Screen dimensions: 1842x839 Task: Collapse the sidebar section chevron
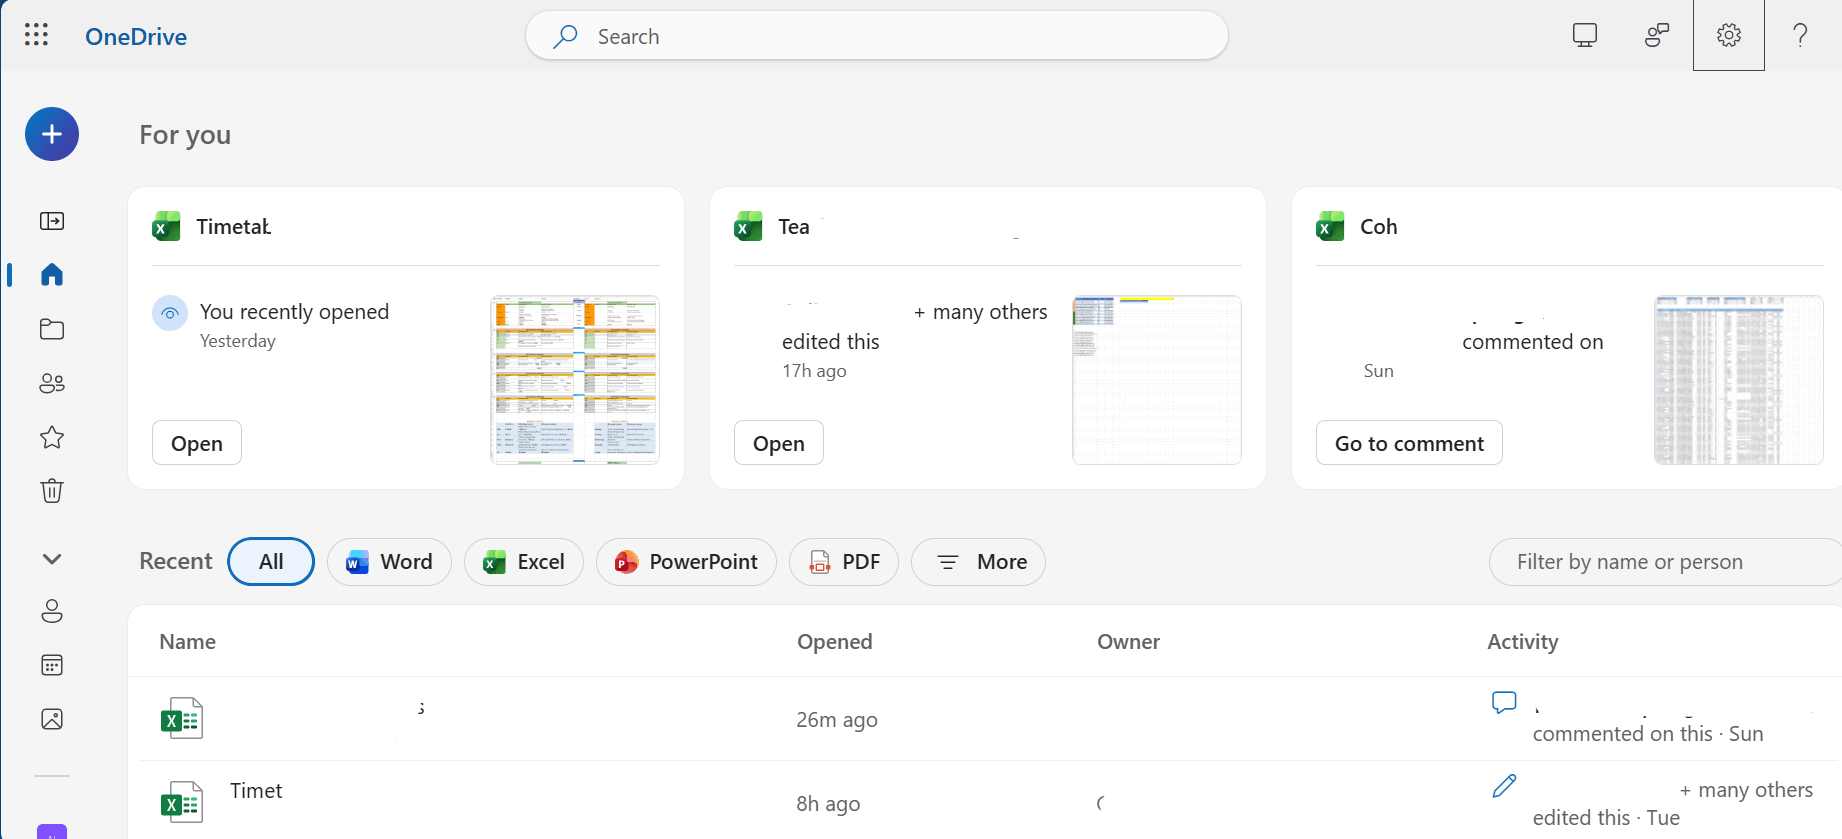coord(52,559)
